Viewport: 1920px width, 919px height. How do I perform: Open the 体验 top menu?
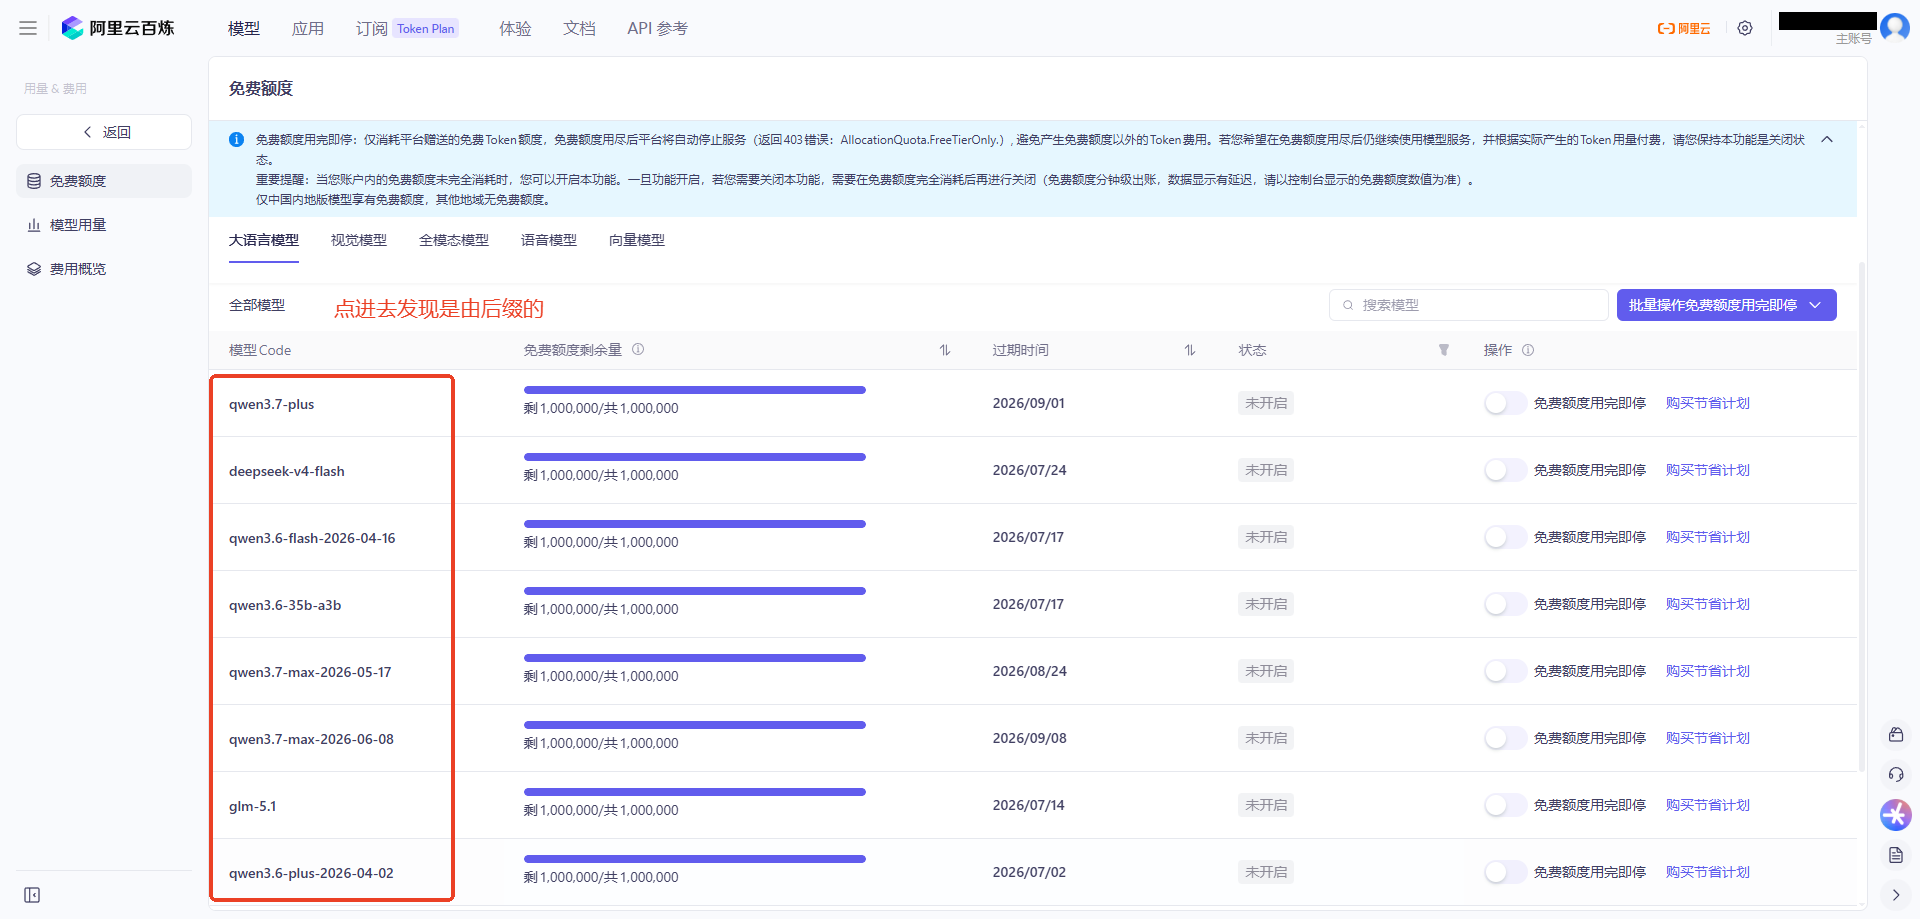tap(515, 28)
